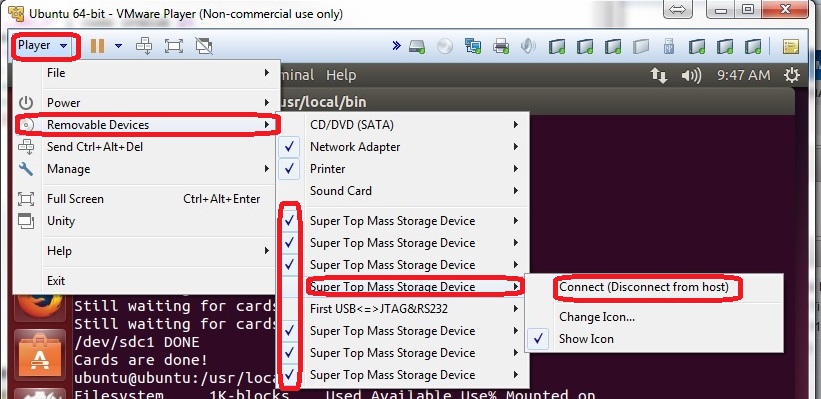
Task: Click the Manage wrench icon
Action: tap(26, 169)
